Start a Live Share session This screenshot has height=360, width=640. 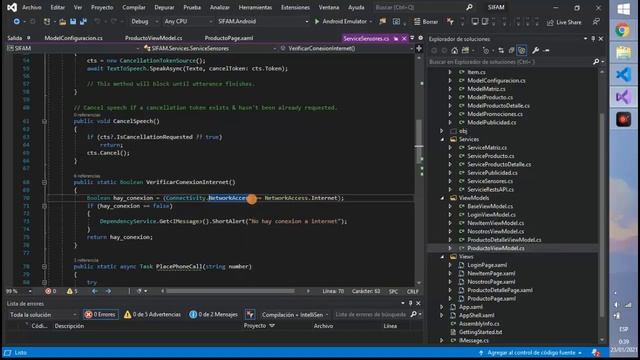[564, 22]
